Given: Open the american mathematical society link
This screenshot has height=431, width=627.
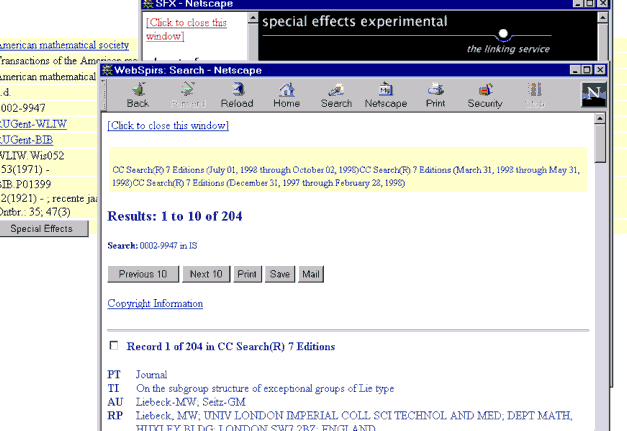Looking at the screenshot, I should pyautogui.click(x=64, y=45).
